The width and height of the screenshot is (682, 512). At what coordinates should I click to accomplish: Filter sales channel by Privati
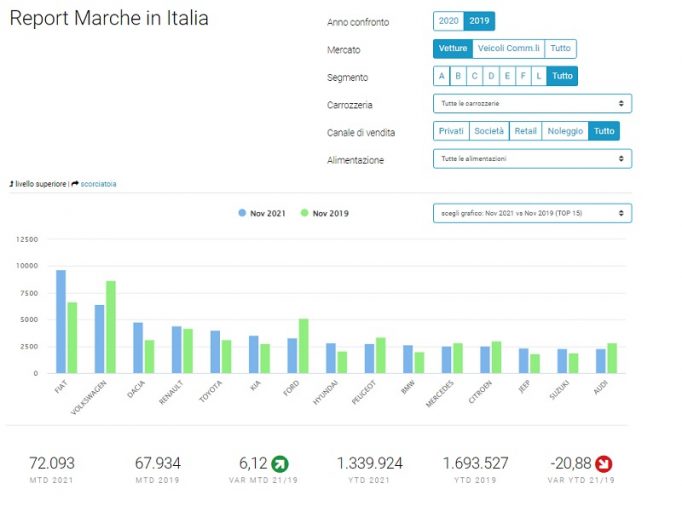(x=451, y=131)
